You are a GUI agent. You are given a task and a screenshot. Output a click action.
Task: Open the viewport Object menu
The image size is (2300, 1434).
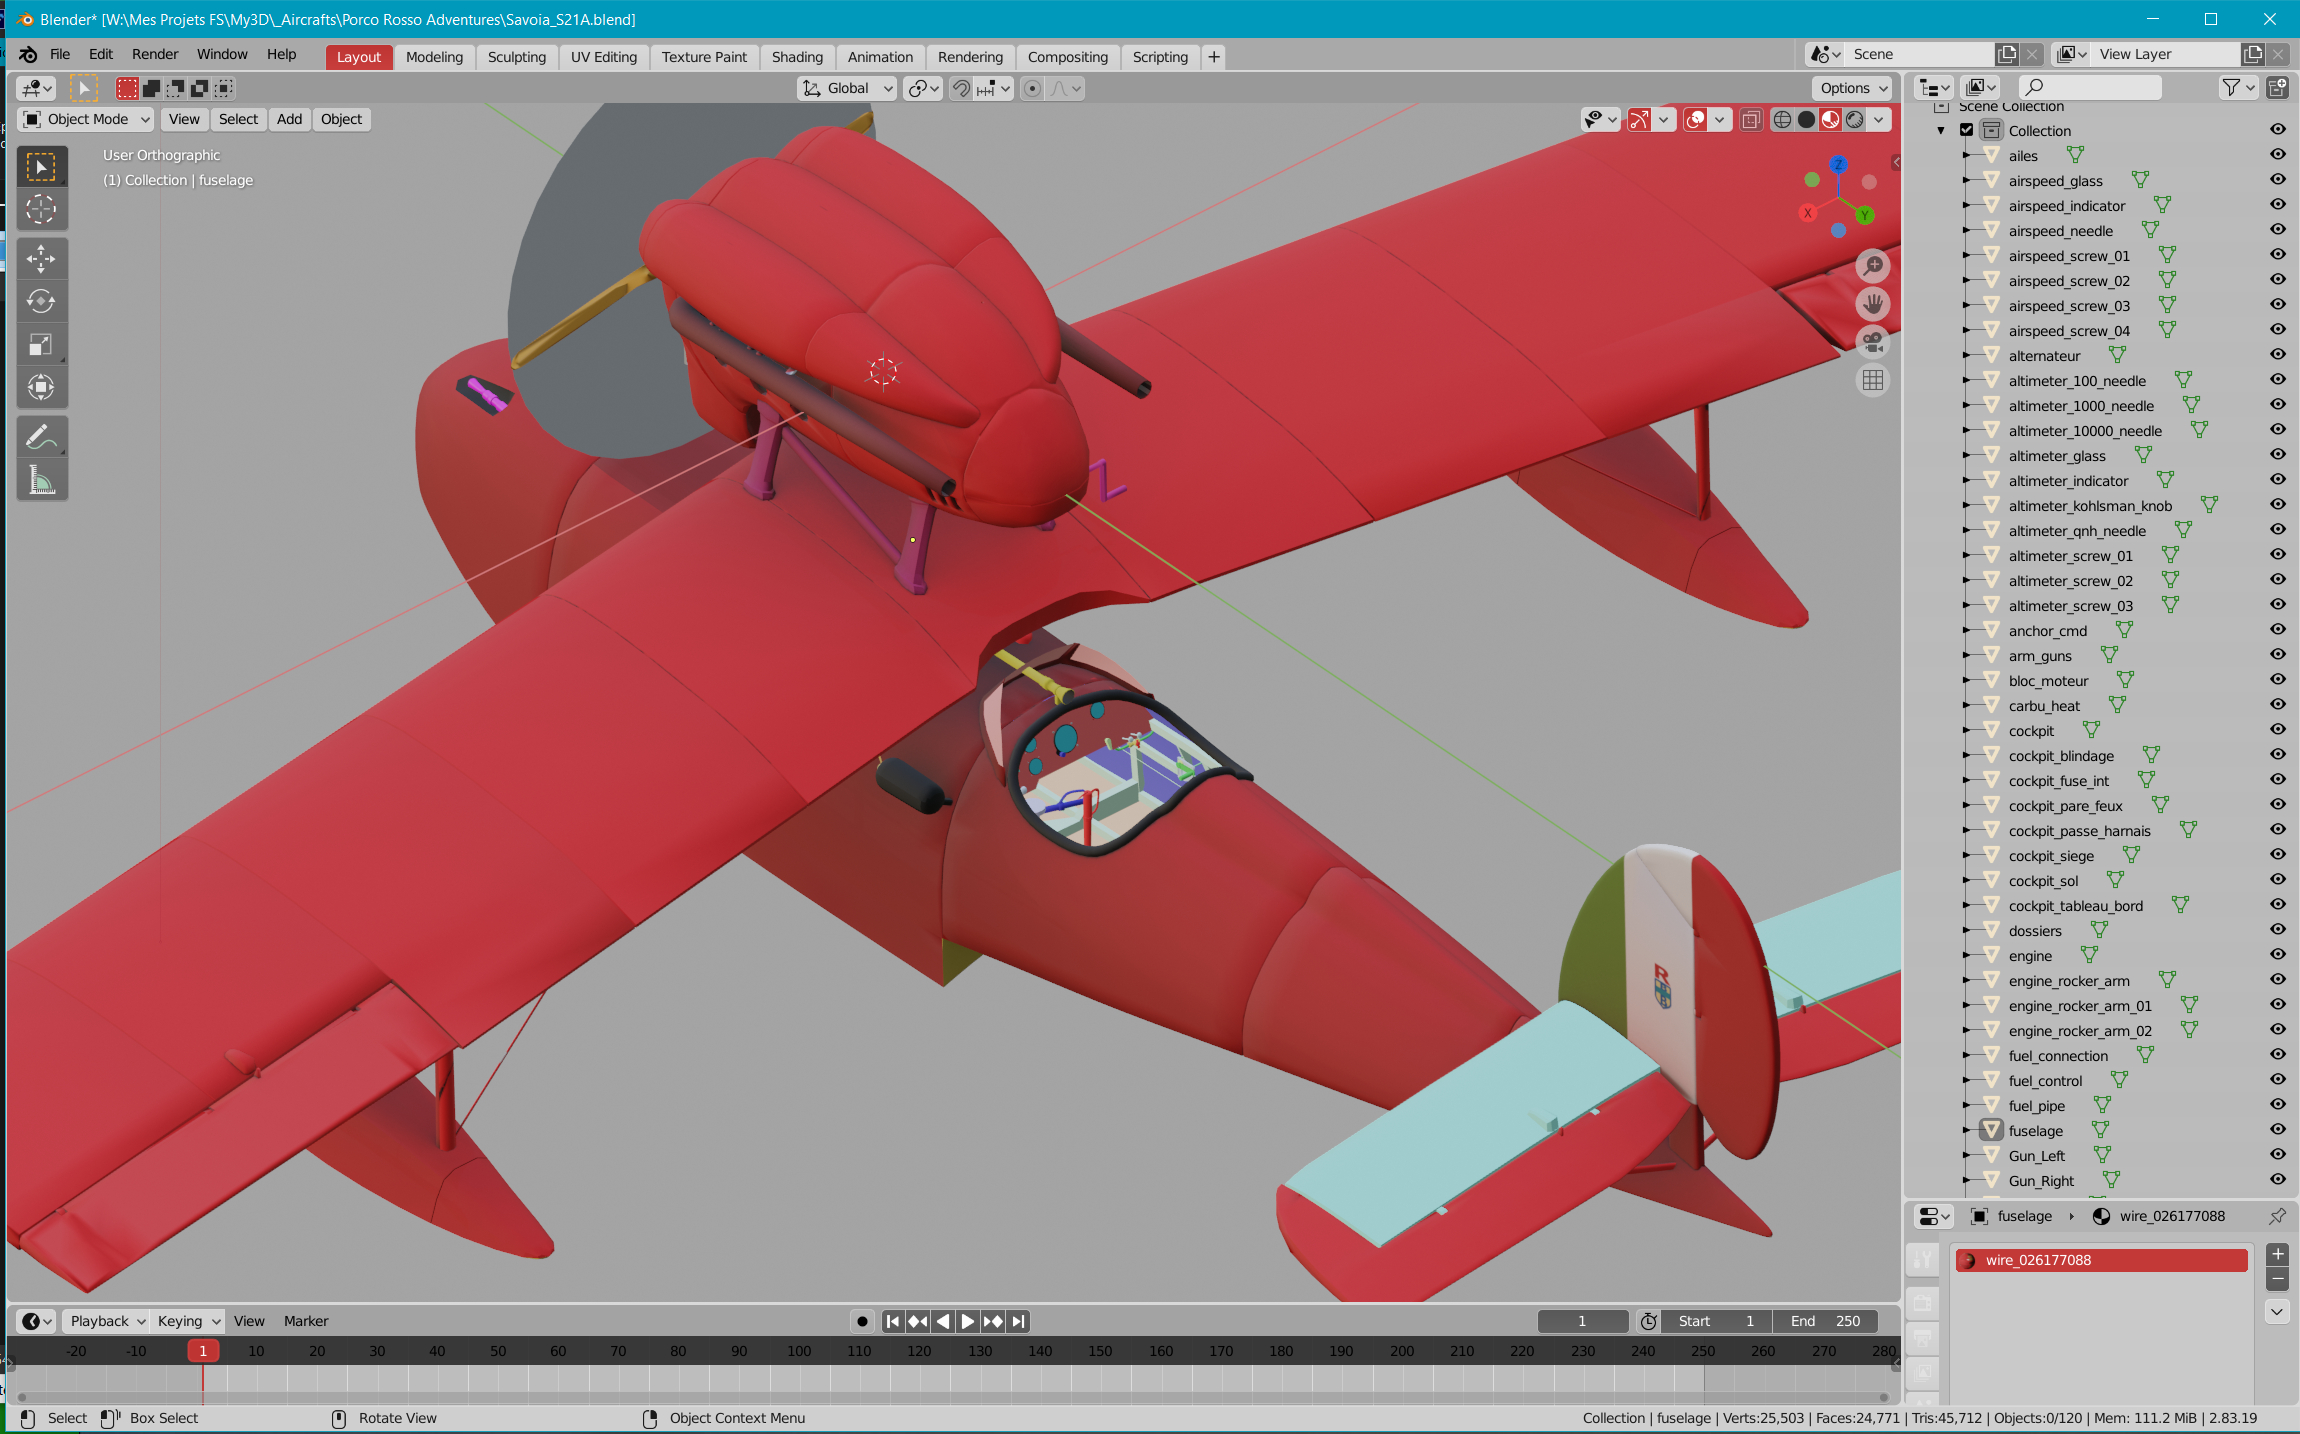tap(341, 119)
